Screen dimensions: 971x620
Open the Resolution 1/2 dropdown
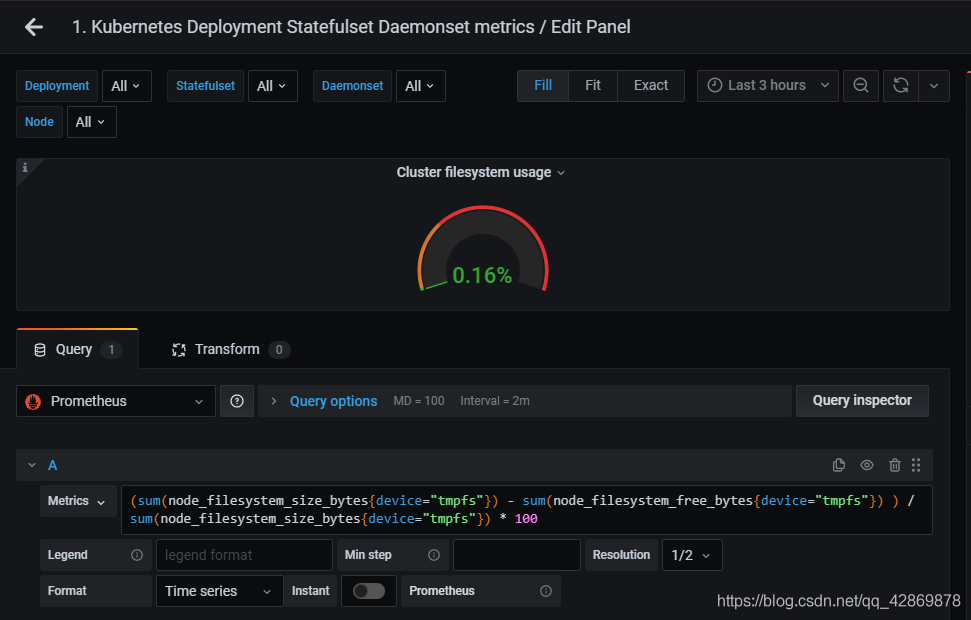(x=692, y=555)
